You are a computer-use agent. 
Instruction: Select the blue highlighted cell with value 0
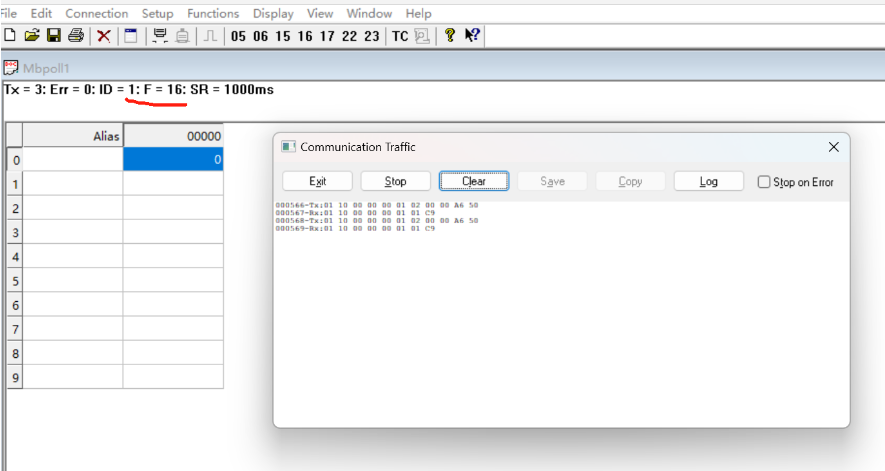(173, 159)
